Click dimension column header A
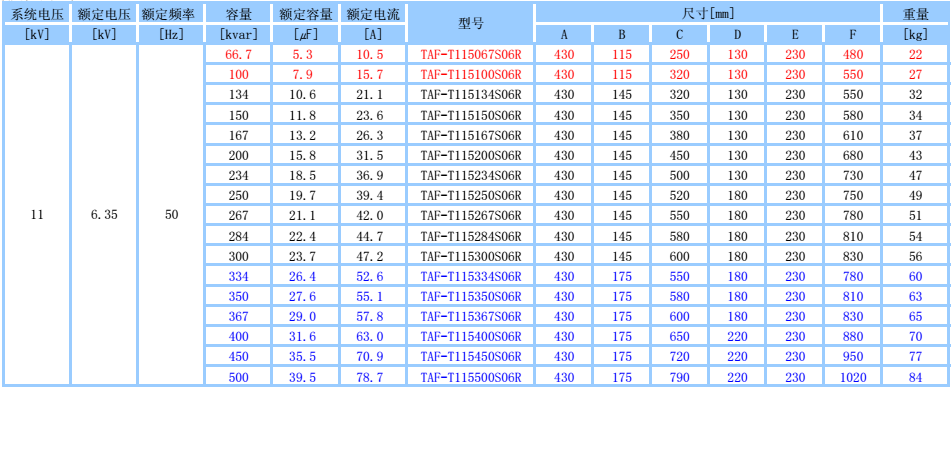Screen dimensions: 951x460 point(564,35)
